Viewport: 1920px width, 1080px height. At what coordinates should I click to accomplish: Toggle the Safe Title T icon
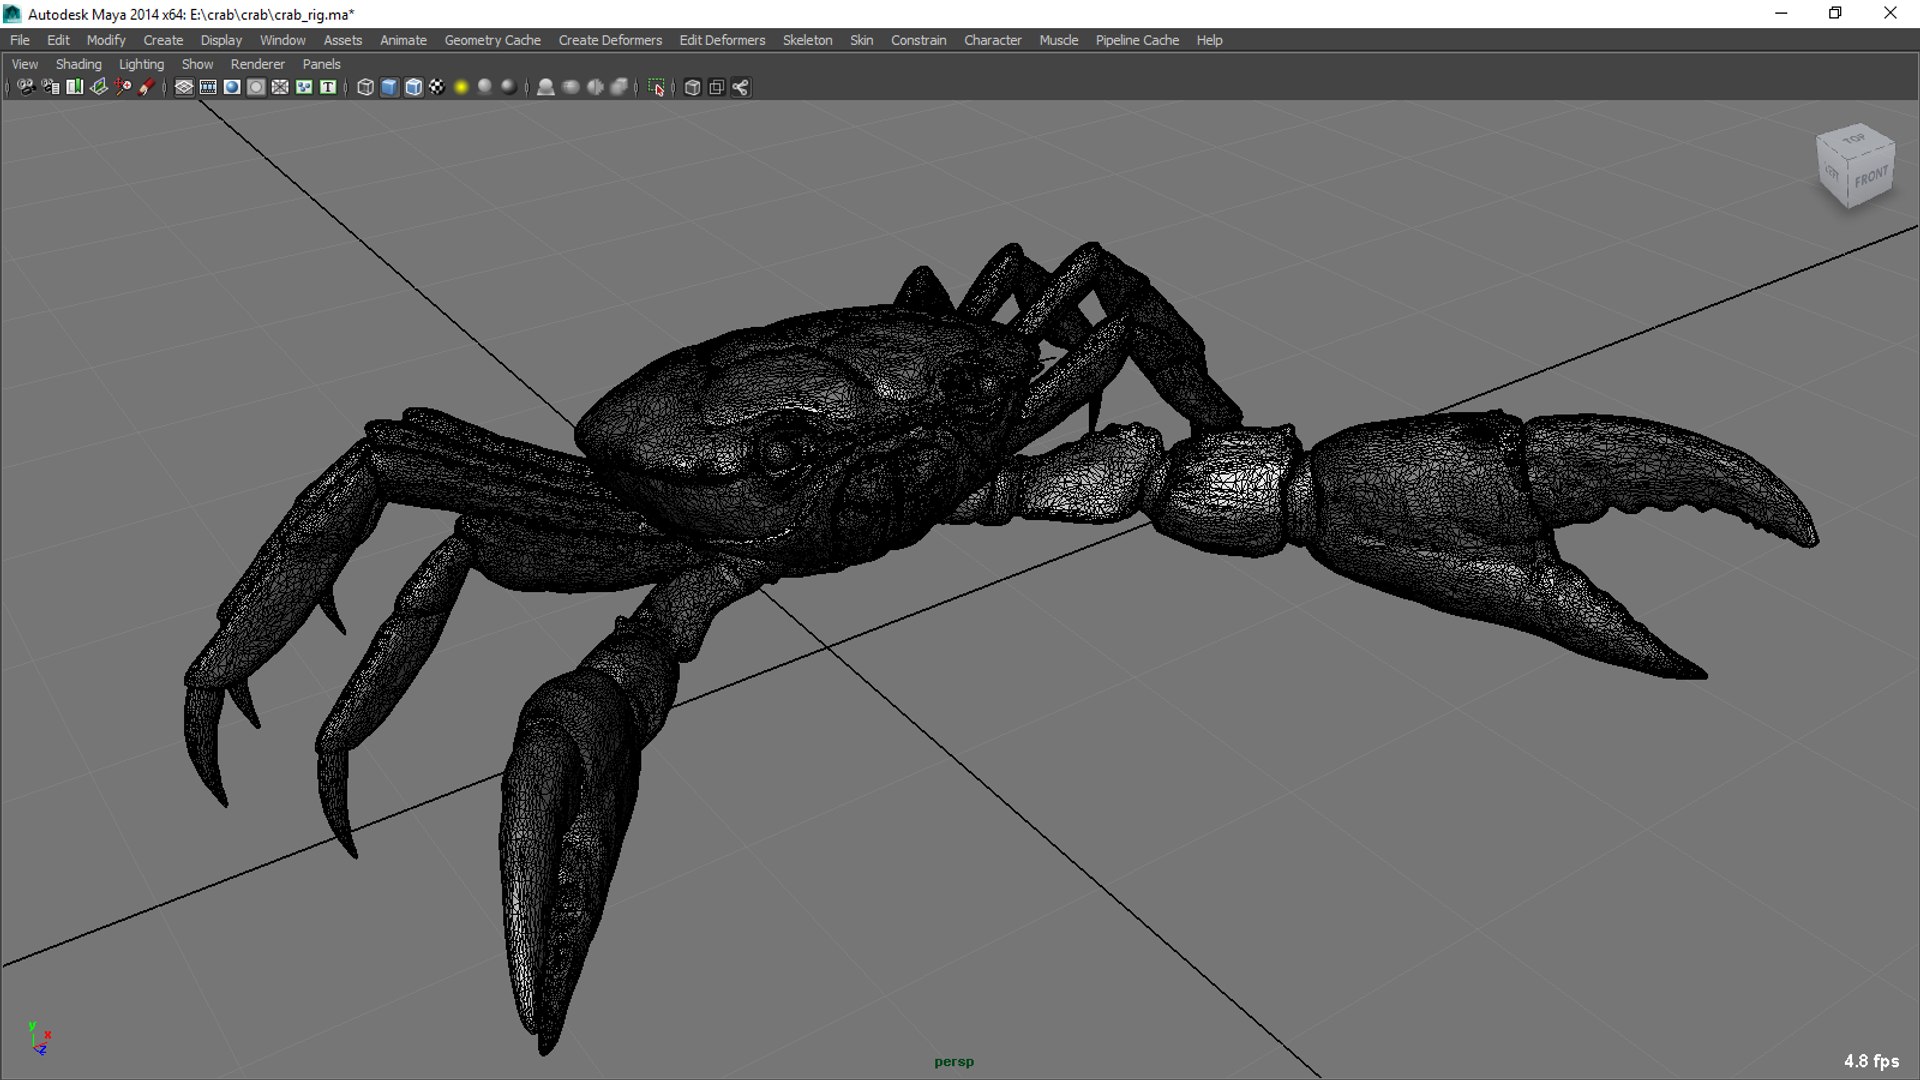328,87
